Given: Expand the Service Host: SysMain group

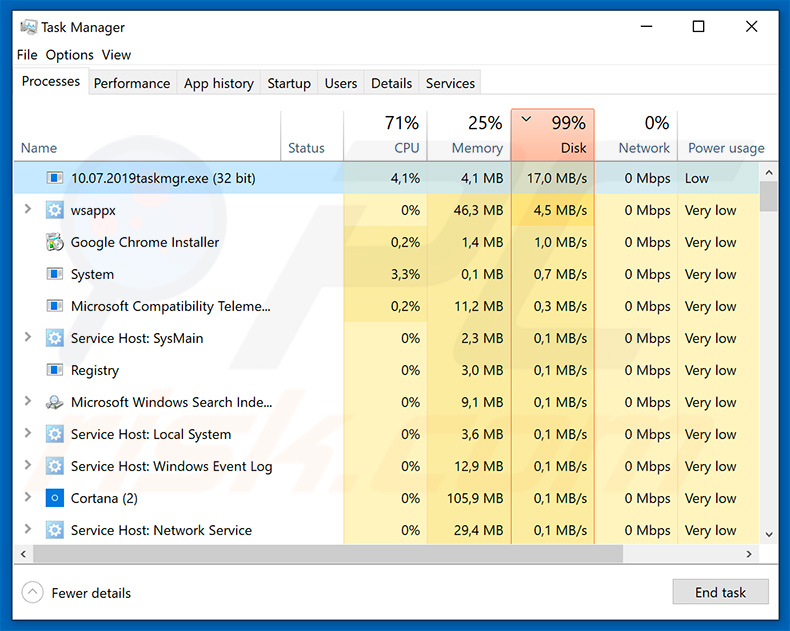Looking at the screenshot, I should click(x=28, y=337).
